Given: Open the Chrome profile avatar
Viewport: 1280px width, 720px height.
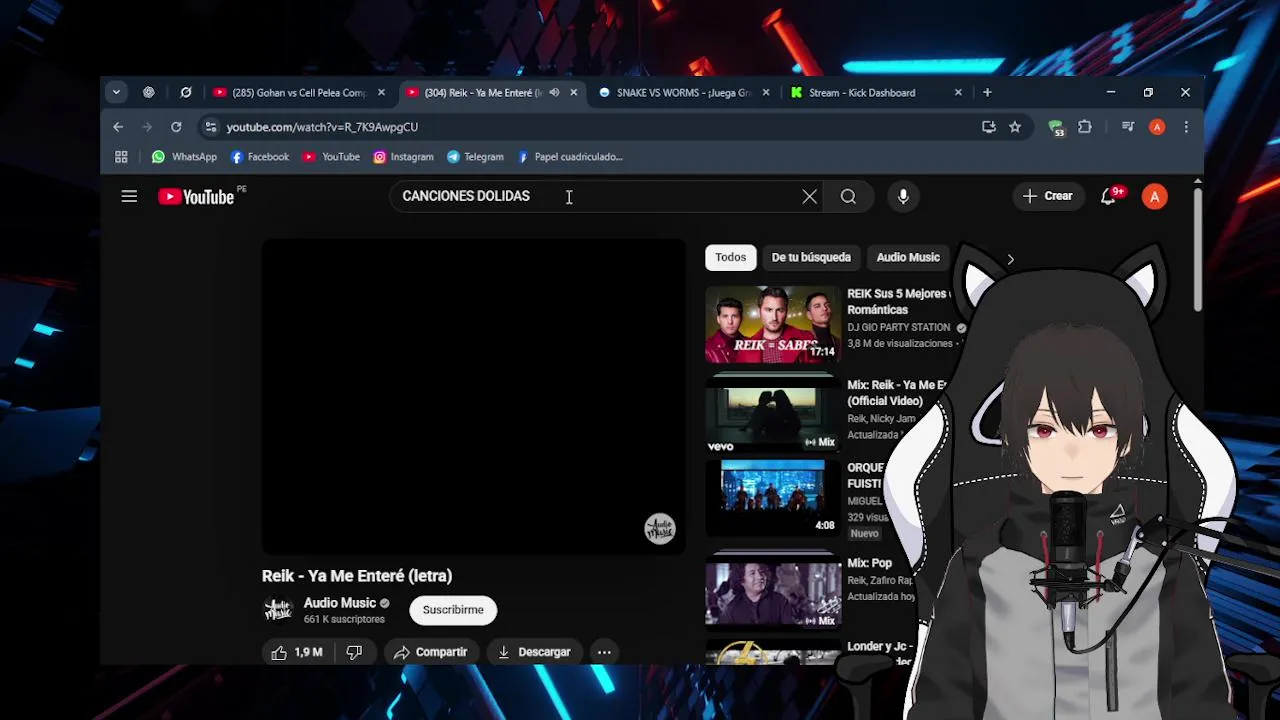Looking at the screenshot, I should click(x=1157, y=127).
